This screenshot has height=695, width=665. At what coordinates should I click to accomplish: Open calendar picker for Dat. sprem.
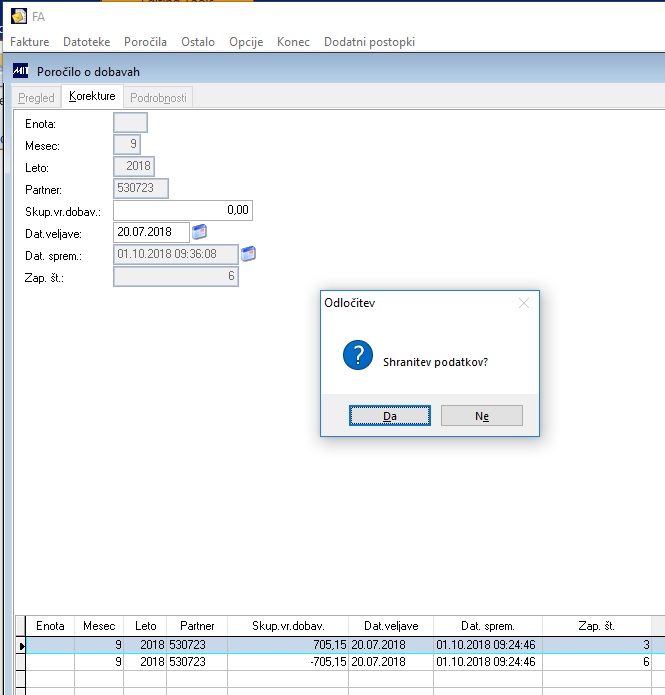(248, 254)
